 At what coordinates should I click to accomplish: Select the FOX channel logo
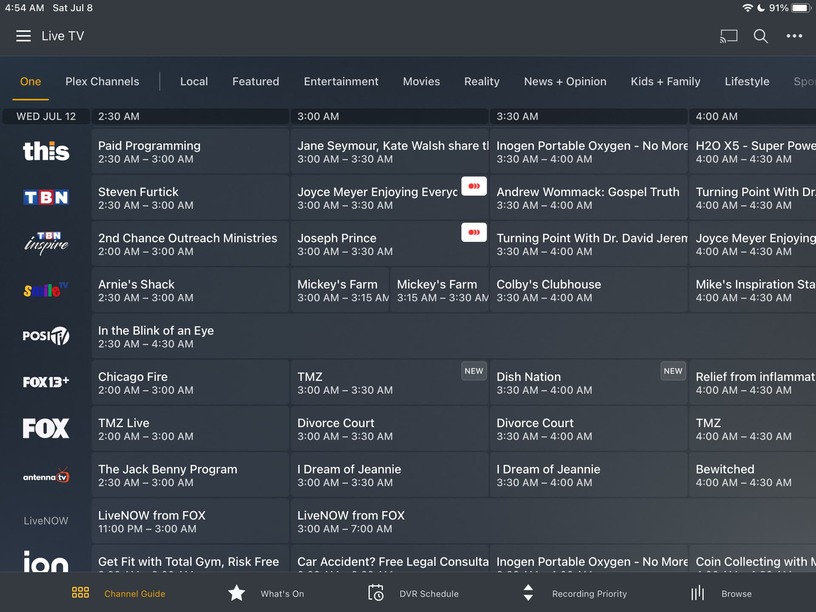point(46,428)
